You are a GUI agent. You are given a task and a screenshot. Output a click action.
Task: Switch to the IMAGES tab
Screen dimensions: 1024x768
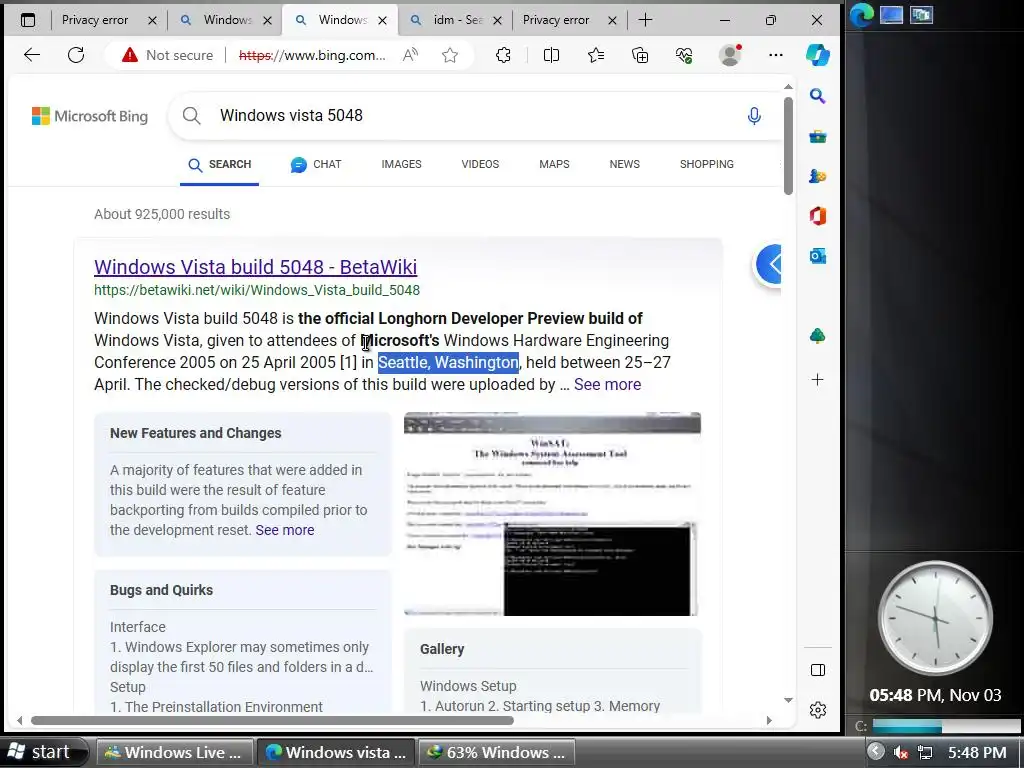tap(402, 165)
